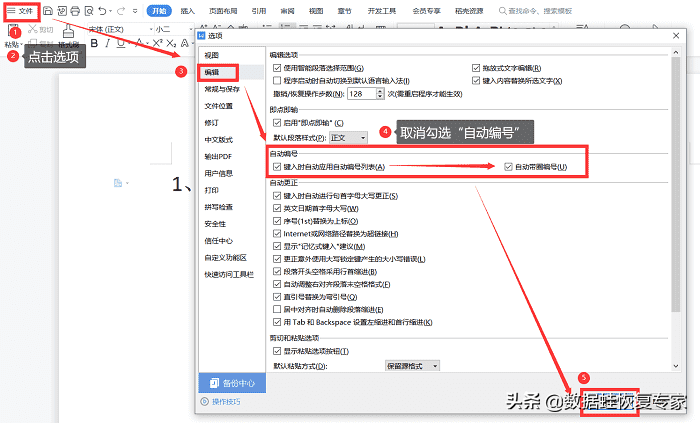Select 常规与保存 in the options sidebar
Viewport: 700px width, 423px height.
[222, 89]
